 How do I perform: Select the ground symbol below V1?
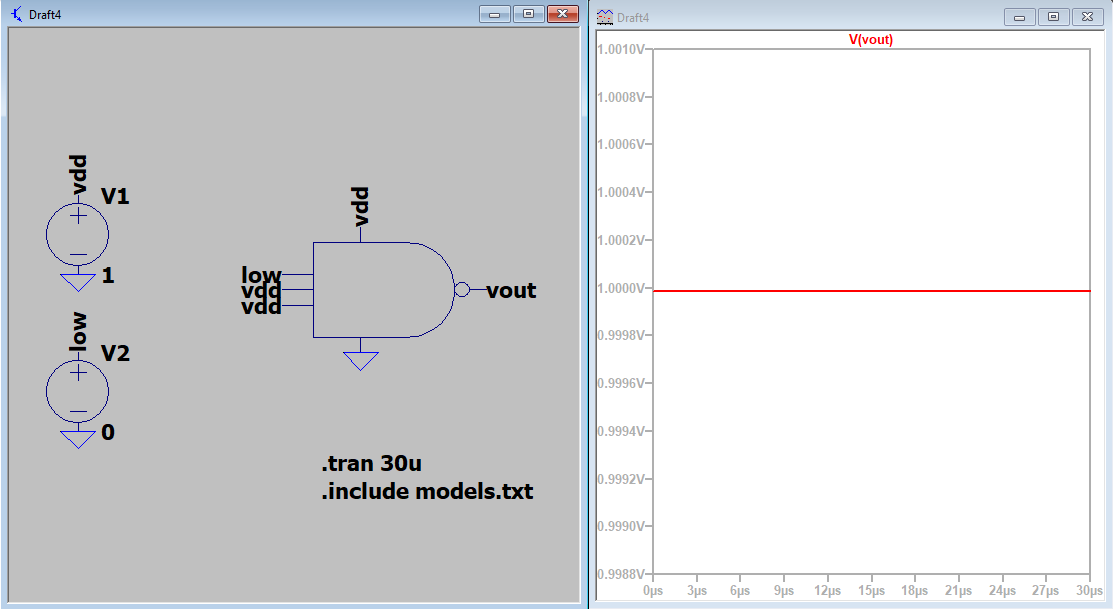pyautogui.click(x=78, y=281)
